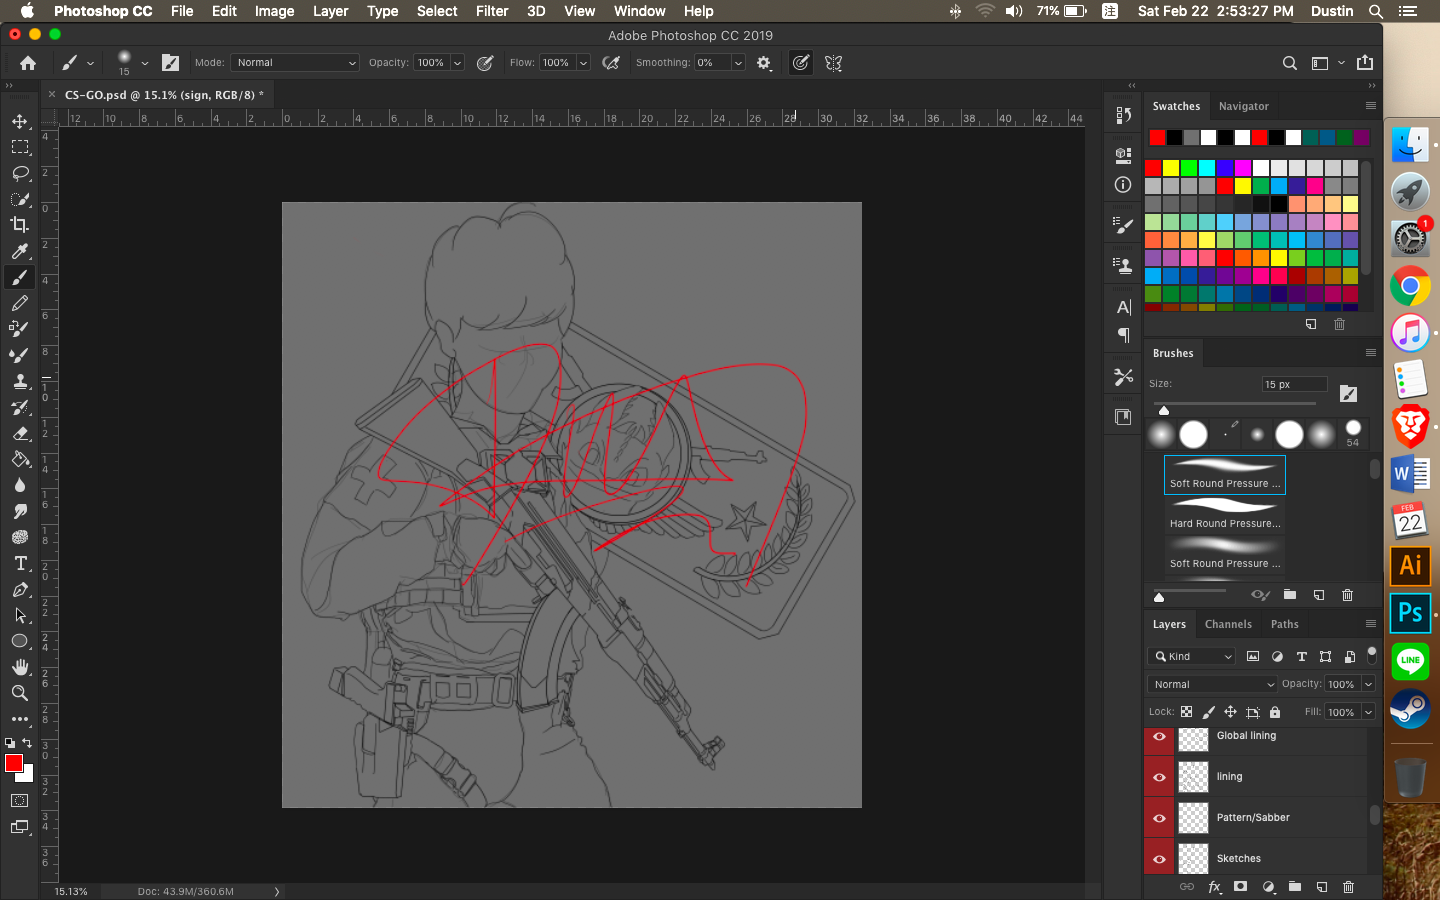1440x900 pixels.
Task: Select the Horizontal Type tool
Action: pyautogui.click(x=20, y=563)
